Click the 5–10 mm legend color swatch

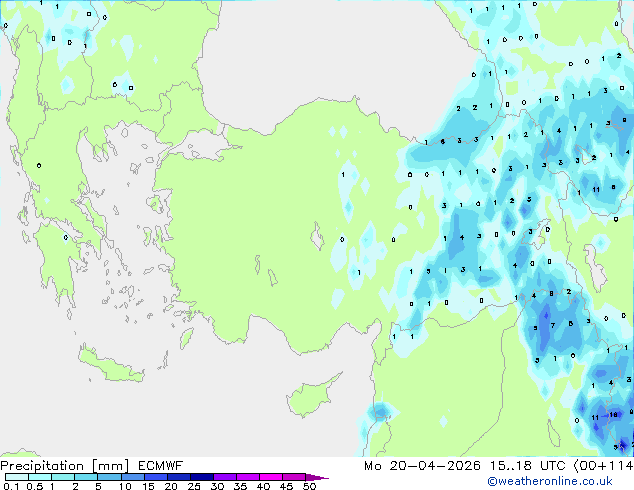(109, 477)
